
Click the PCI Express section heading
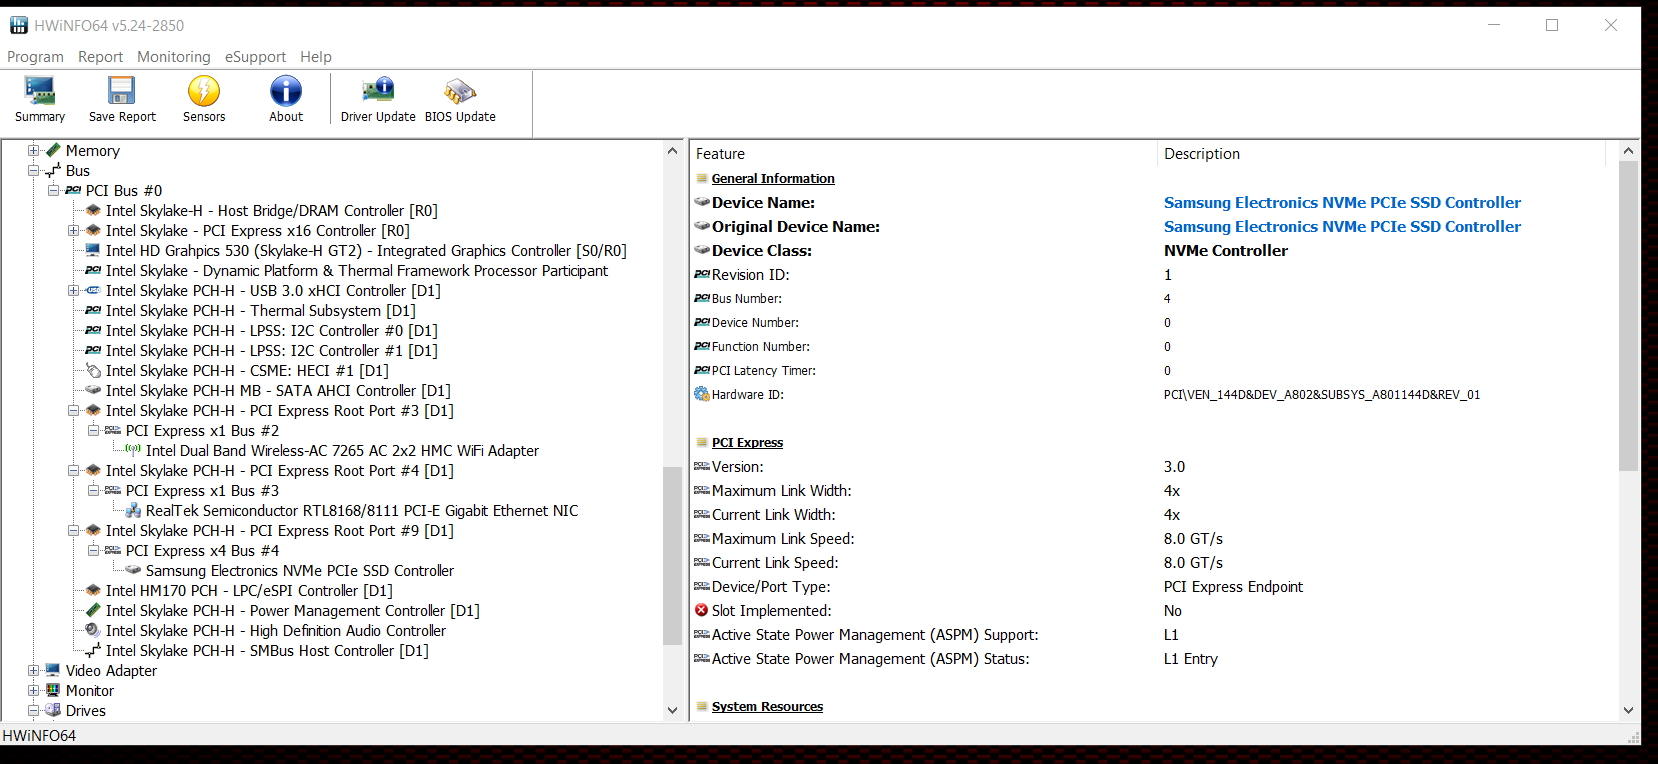click(747, 442)
